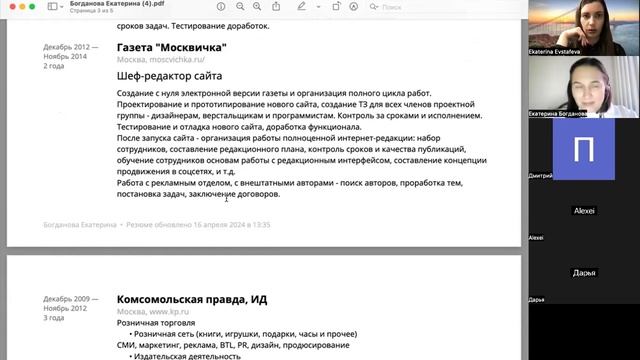The width and height of the screenshot is (640, 360).
Task: Focus the Preview search field
Action: point(445,7)
